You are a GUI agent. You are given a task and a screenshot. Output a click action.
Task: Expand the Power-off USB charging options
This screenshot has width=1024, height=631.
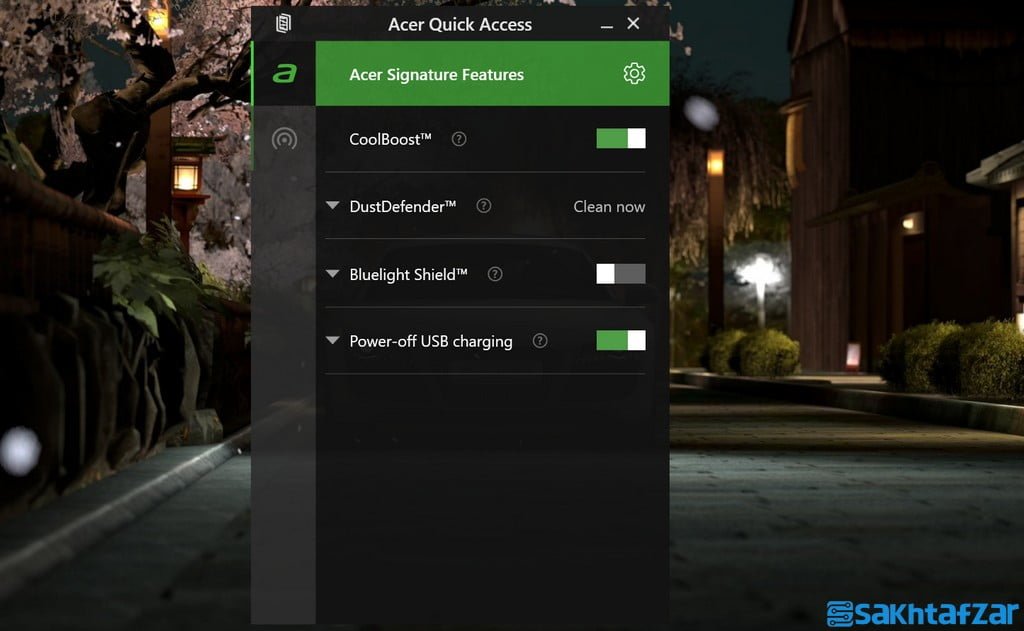332,340
